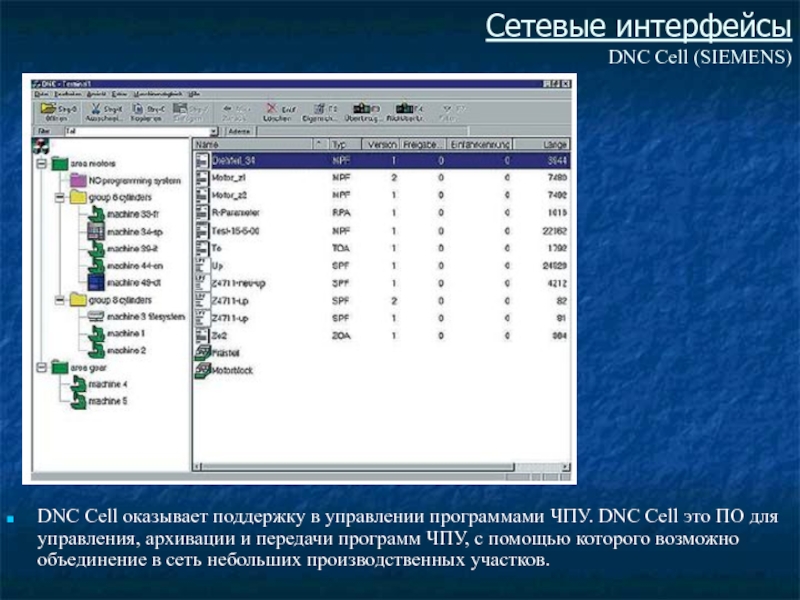Click into the Adresse field
The image size is (800, 600).
pyautogui.click(x=361, y=131)
